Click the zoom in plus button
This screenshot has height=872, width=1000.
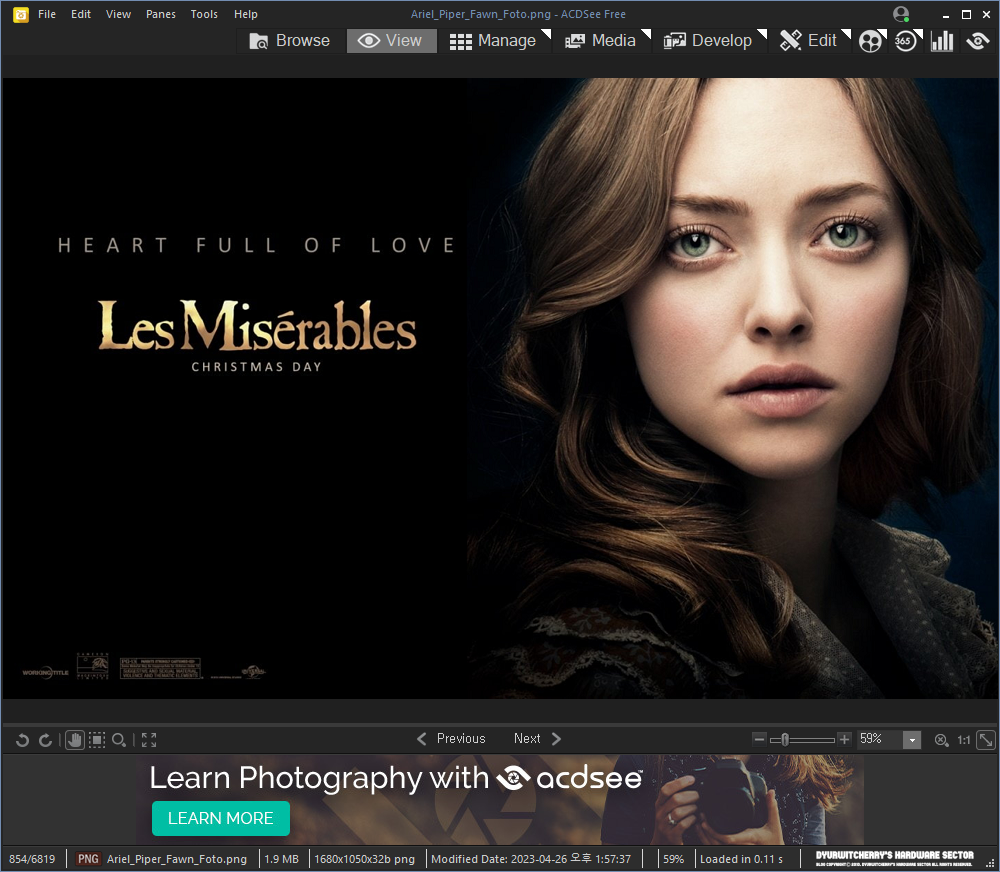[x=844, y=739]
